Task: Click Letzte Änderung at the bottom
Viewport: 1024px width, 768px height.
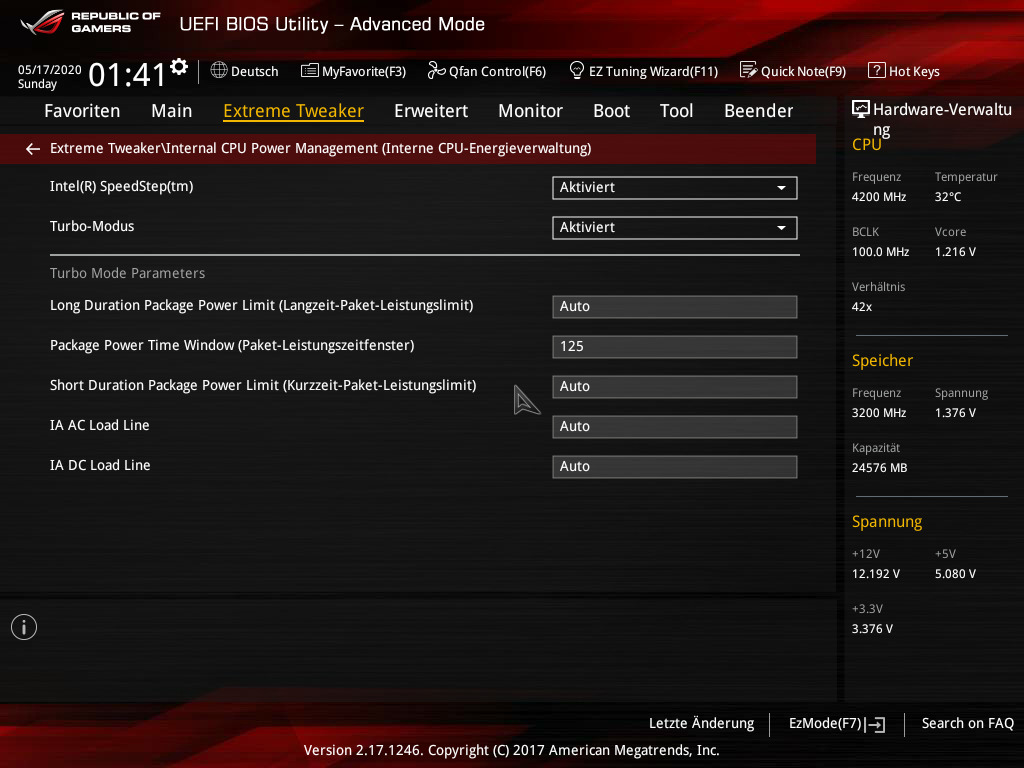Action: point(701,724)
